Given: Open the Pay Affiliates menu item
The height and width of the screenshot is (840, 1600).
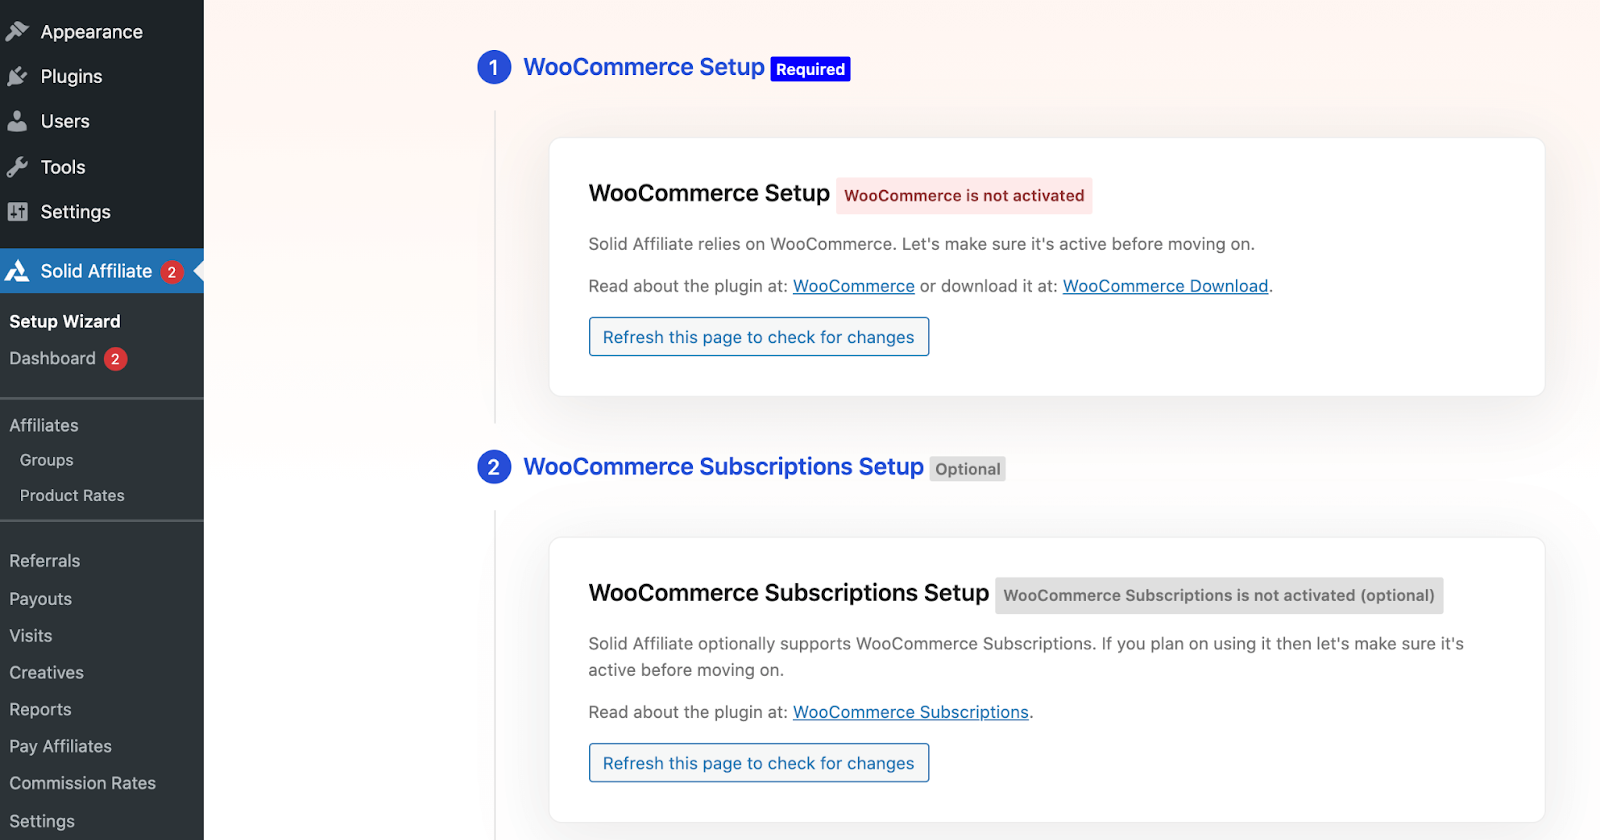Looking at the screenshot, I should (61, 746).
